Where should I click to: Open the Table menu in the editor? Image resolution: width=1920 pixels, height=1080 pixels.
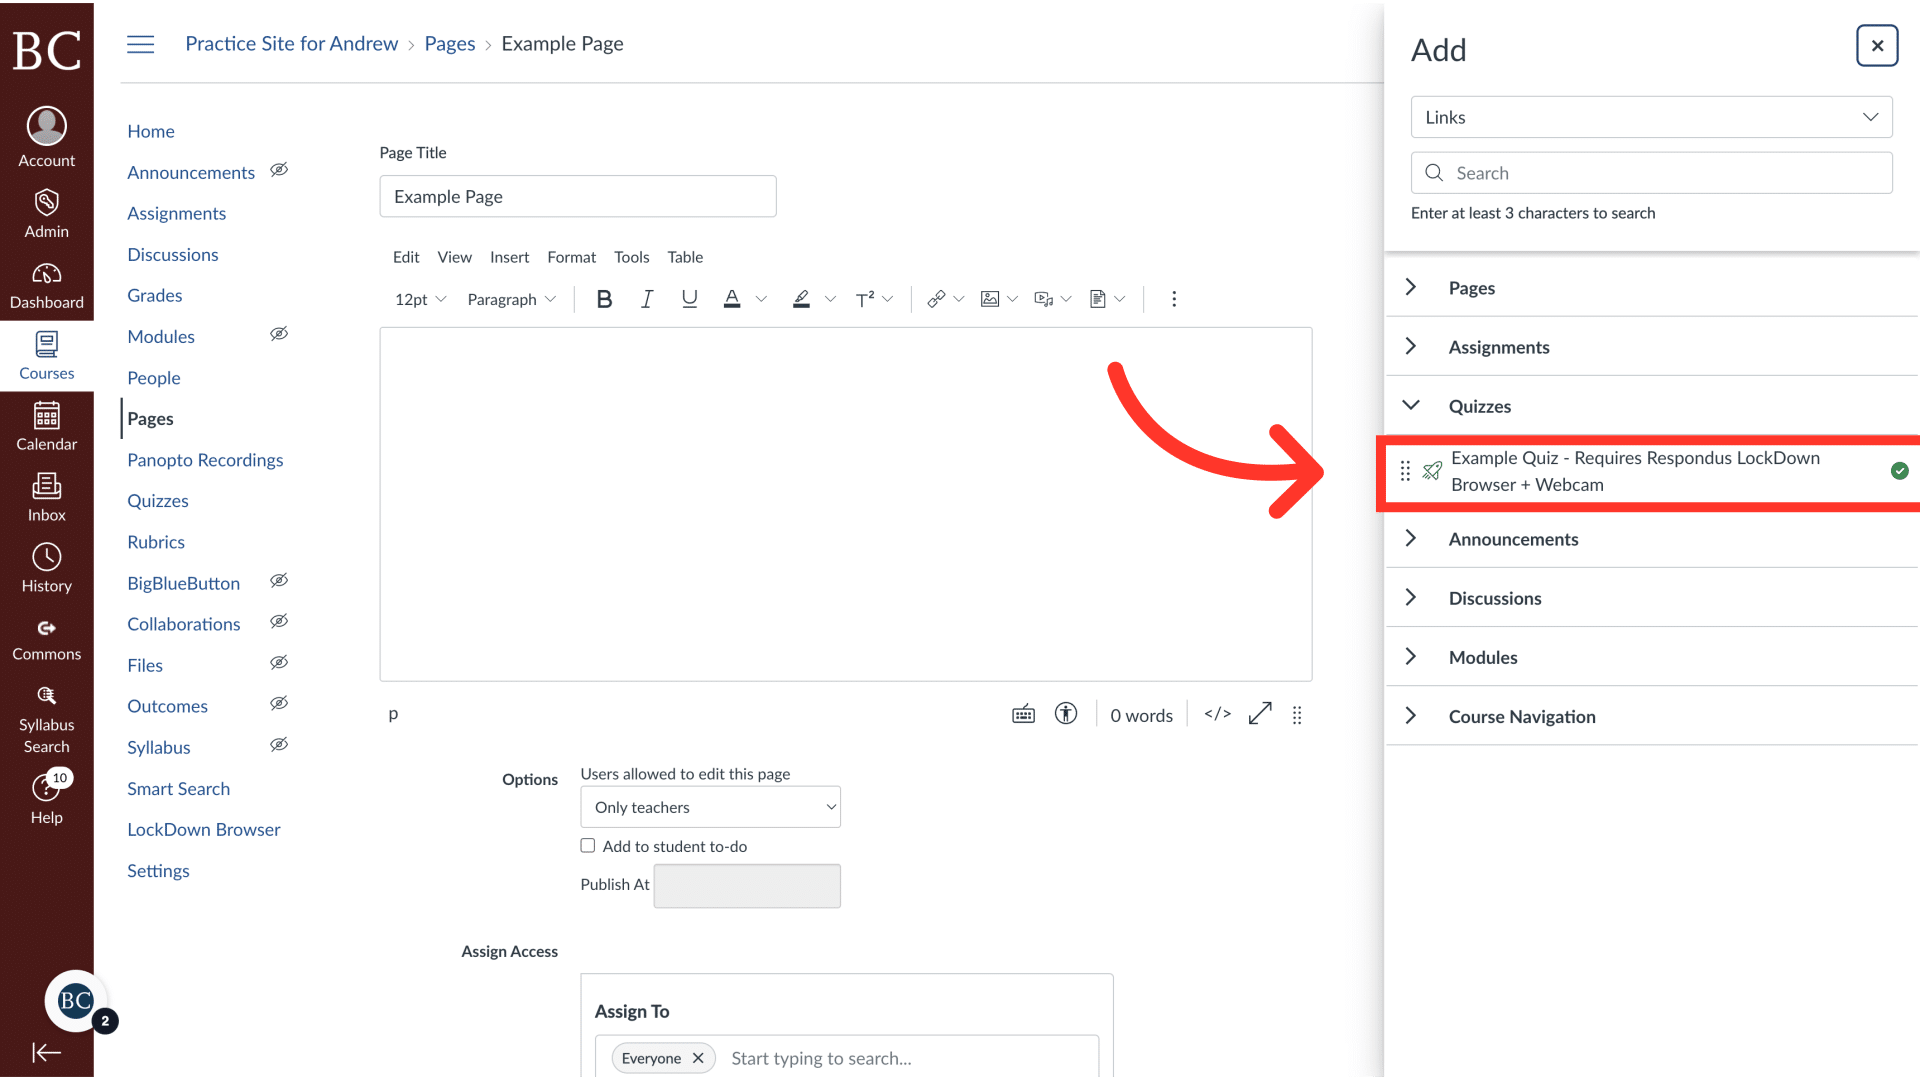point(685,257)
